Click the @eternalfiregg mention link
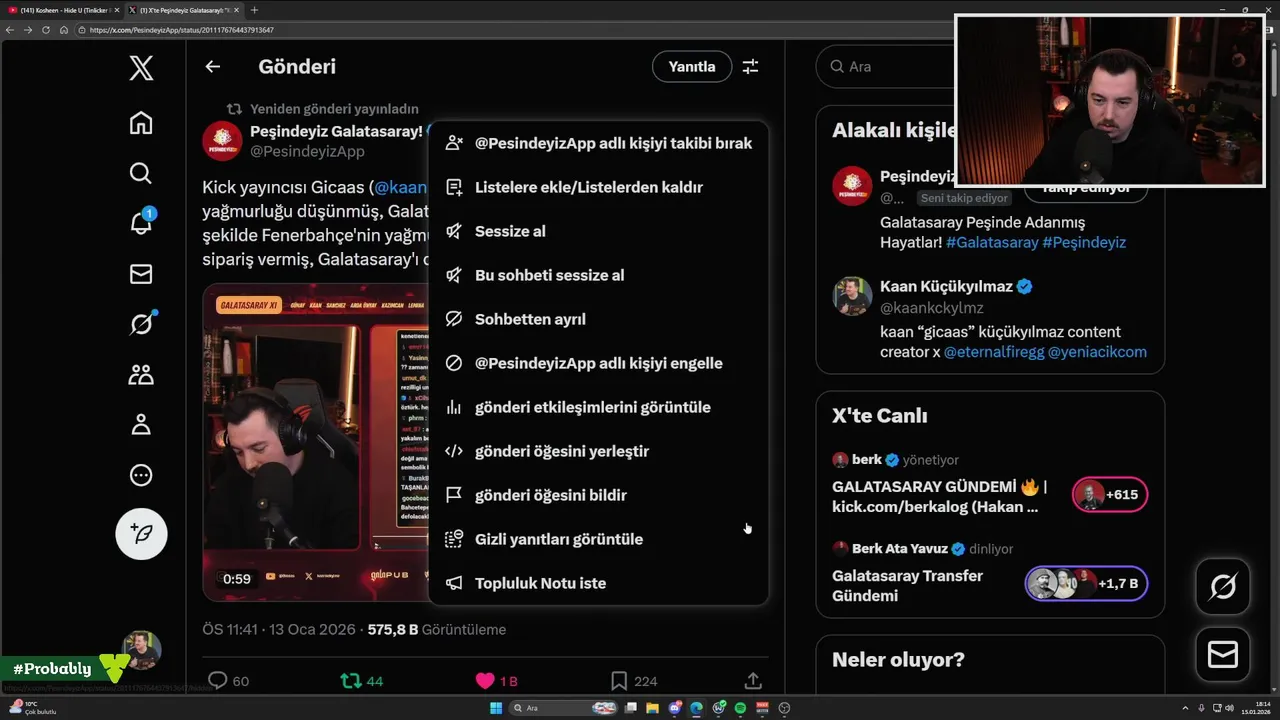This screenshot has height=720, width=1280. (x=993, y=353)
